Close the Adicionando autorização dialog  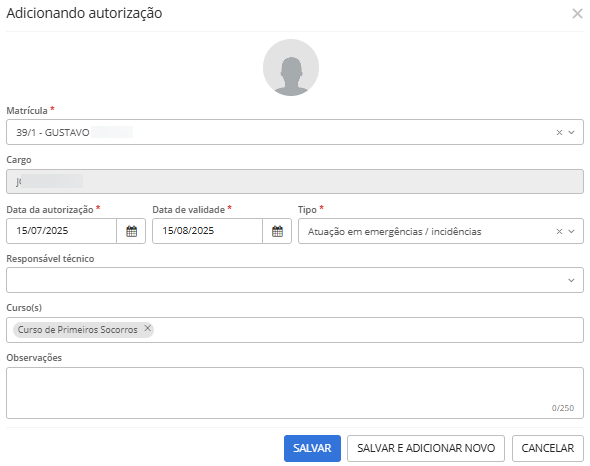[x=577, y=14]
